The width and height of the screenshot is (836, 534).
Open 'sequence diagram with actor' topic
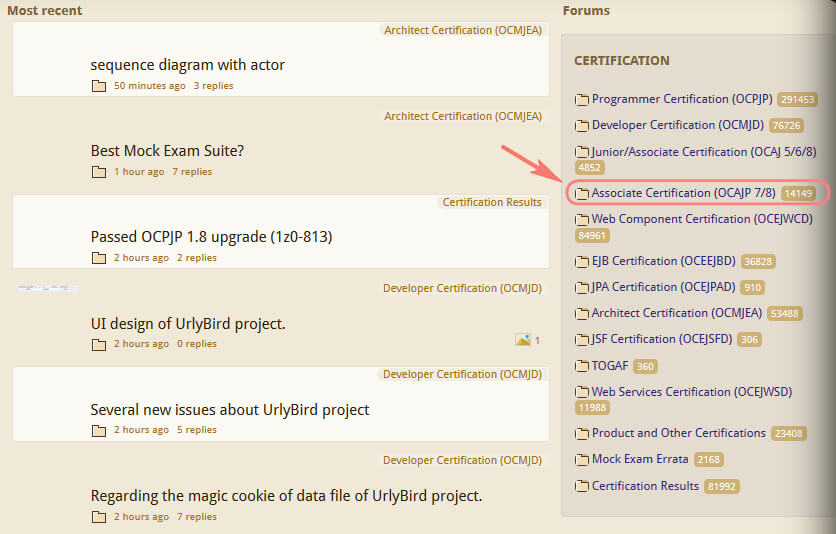tap(188, 65)
